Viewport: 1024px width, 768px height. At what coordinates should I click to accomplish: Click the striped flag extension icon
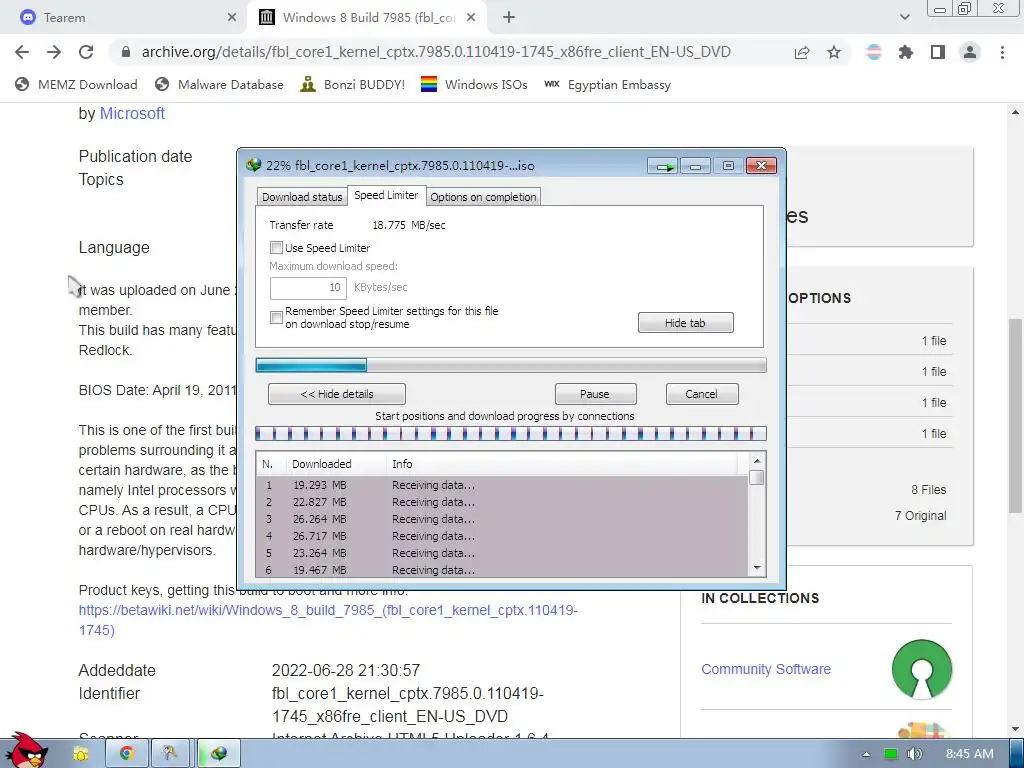point(874,52)
